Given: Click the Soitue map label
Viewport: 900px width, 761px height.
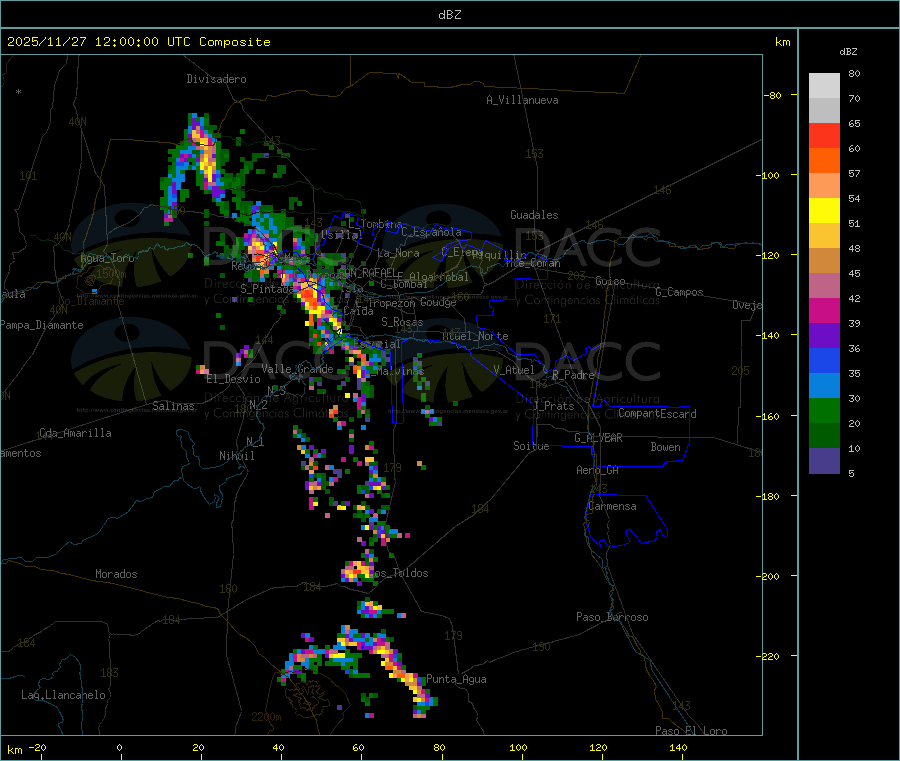Looking at the screenshot, I should 531,446.
